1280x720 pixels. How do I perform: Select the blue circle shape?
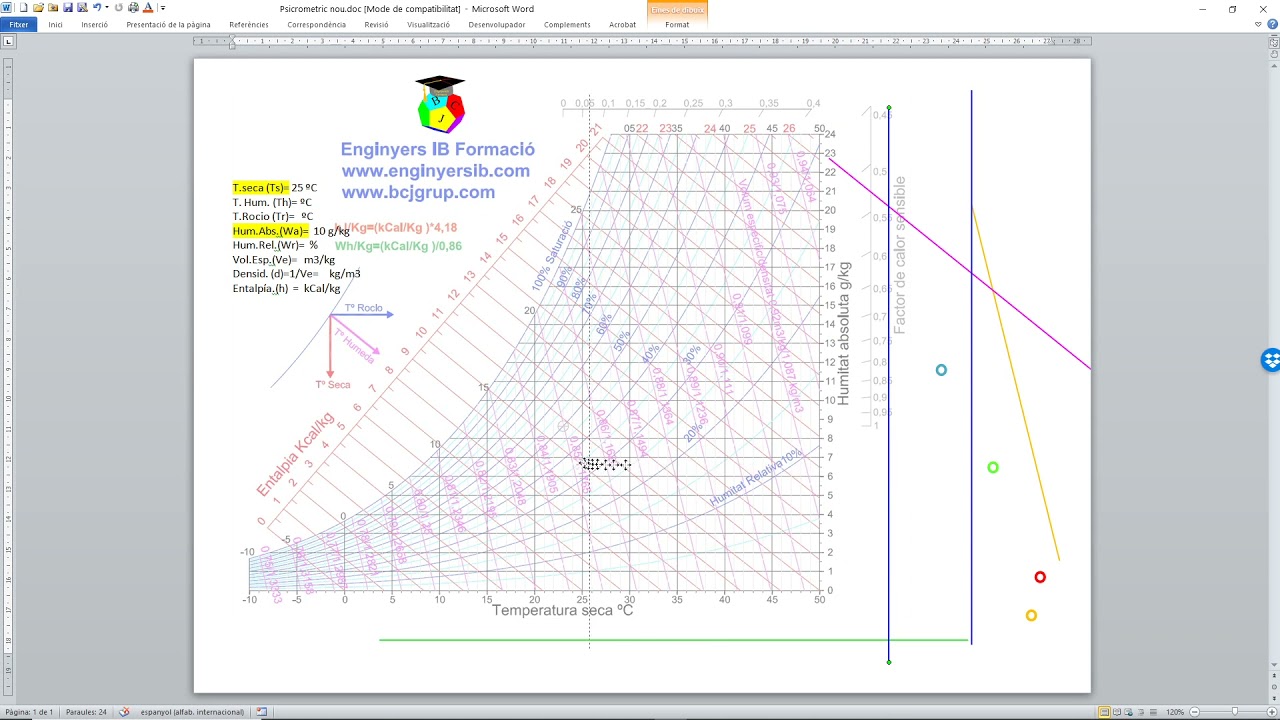[x=941, y=370]
